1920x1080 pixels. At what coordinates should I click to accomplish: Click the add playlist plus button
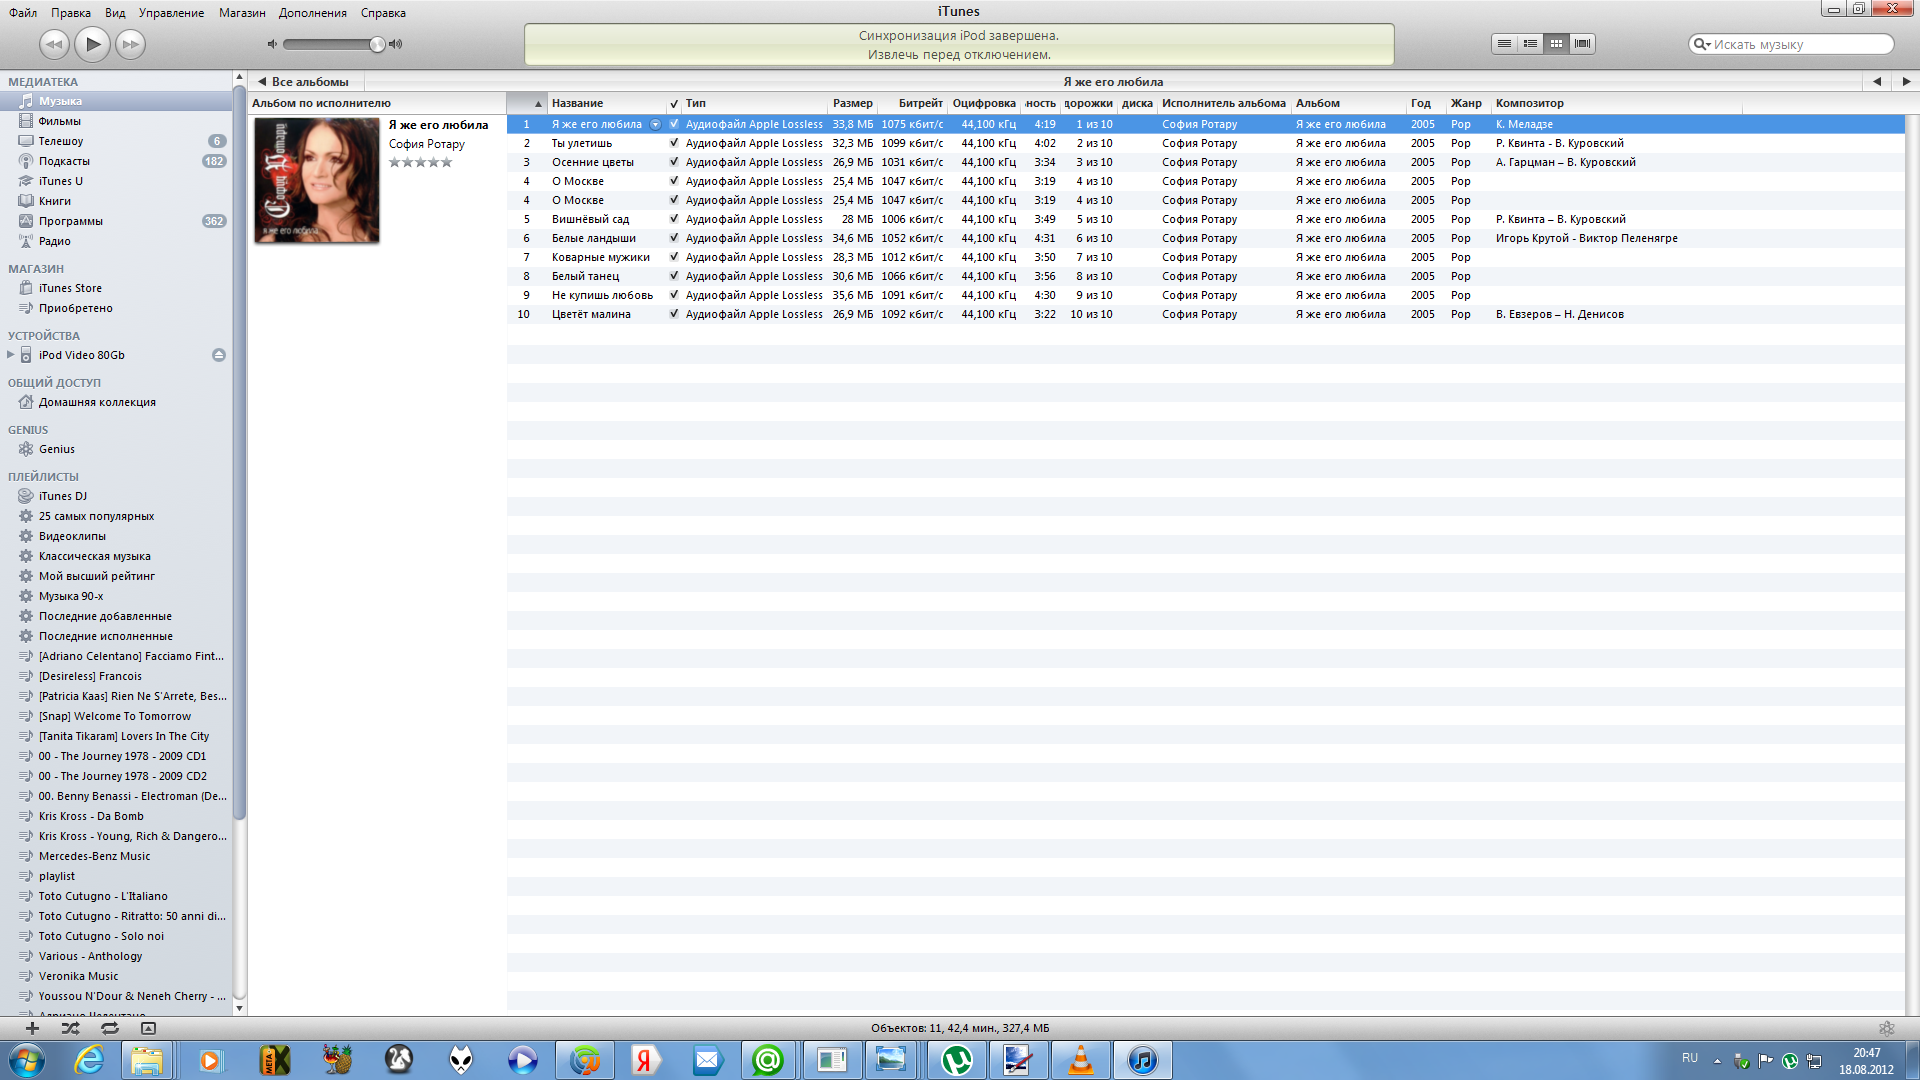(32, 1028)
